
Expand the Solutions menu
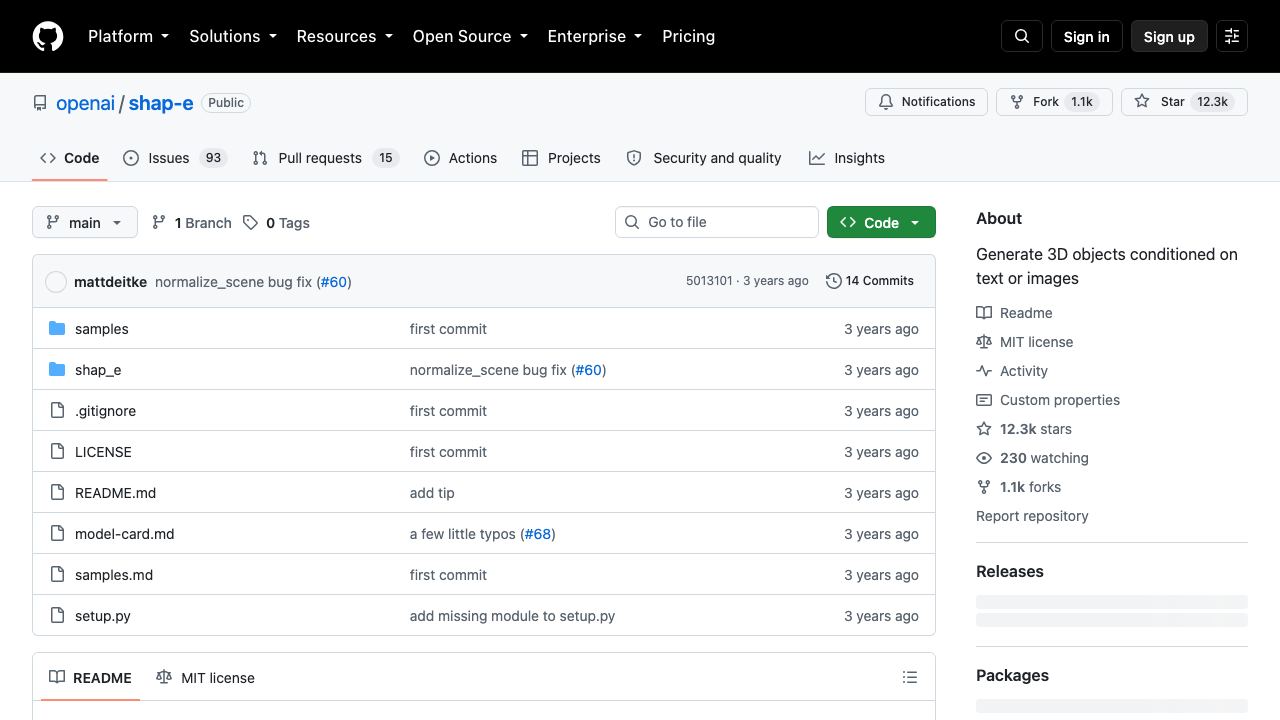[x=233, y=36]
